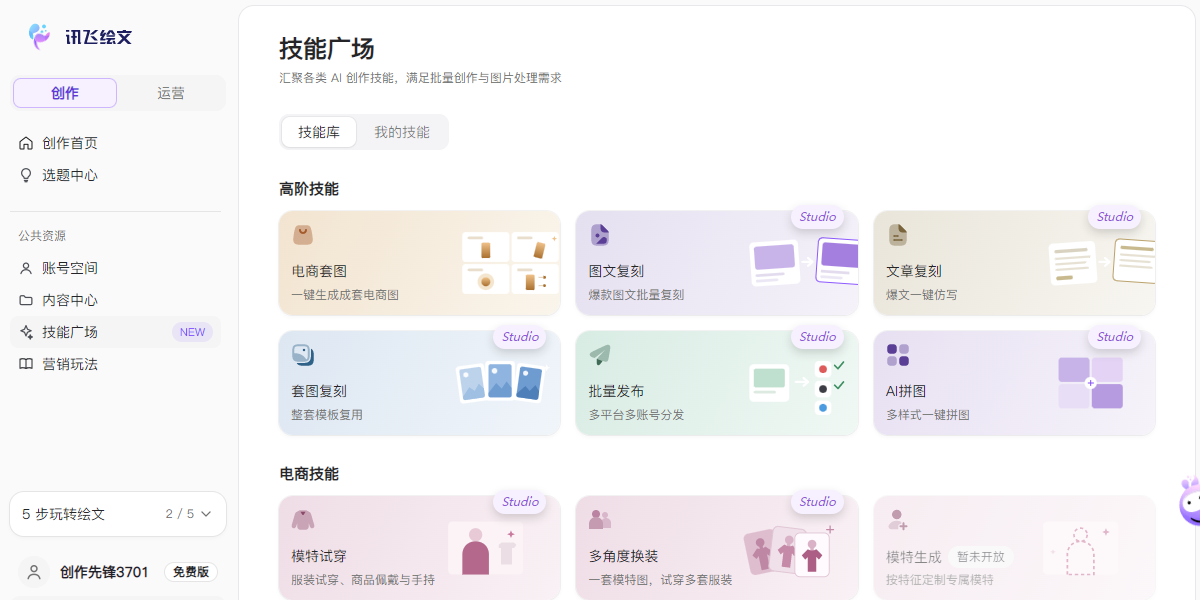
Task: Click the 爆款图文批量复刻 description
Action: [x=636, y=295]
